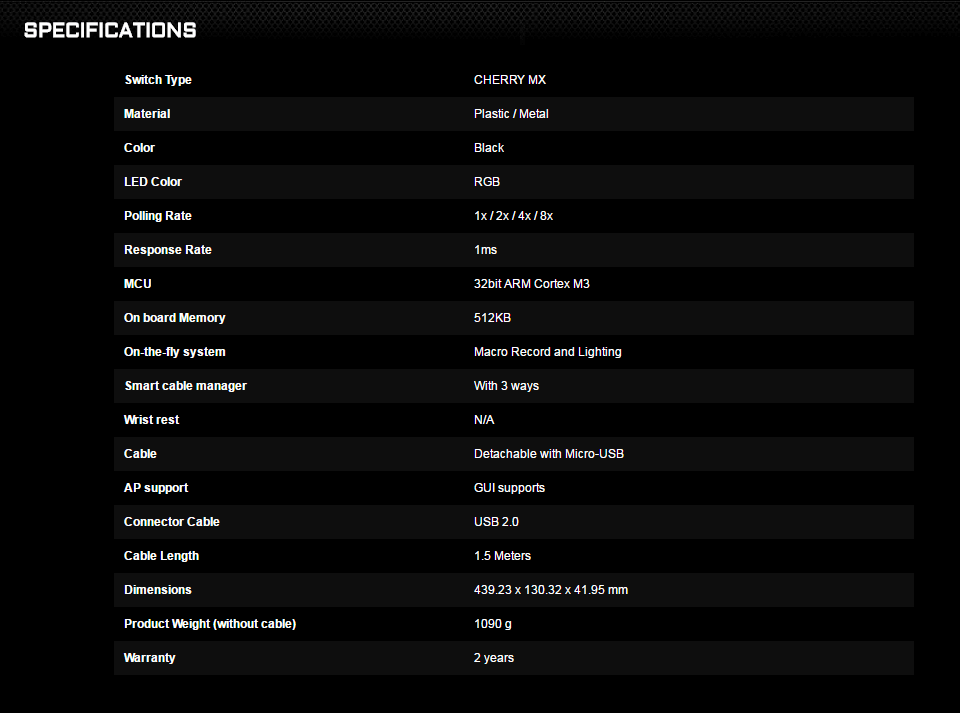Screen dimensions: 960x713
Task: Click the Plastic / Metal value
Action: [511, 114]
